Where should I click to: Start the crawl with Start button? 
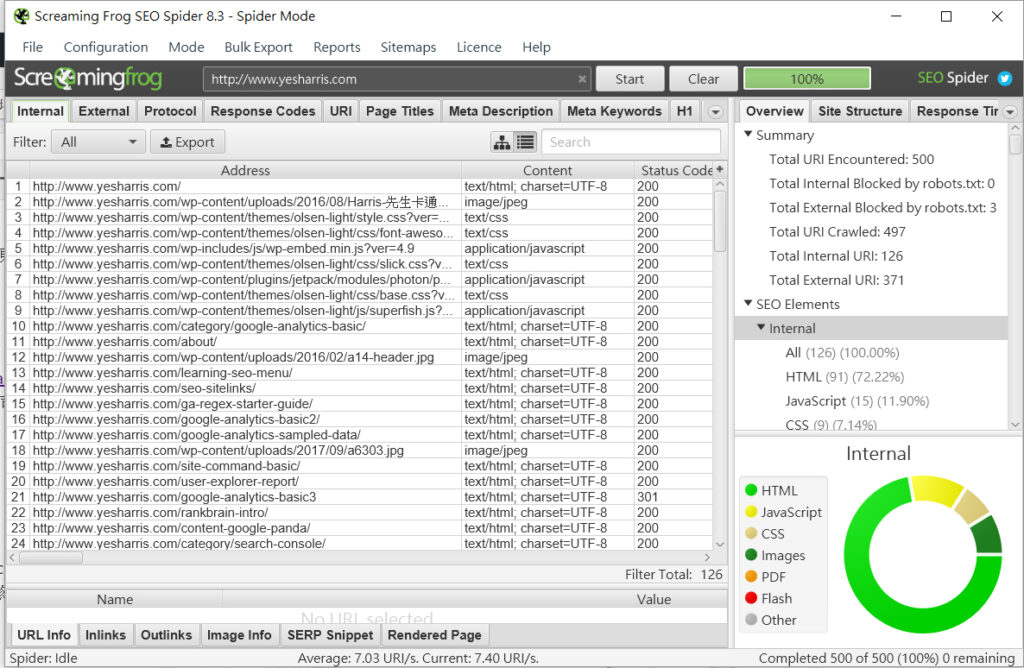[x=630, y=79]
